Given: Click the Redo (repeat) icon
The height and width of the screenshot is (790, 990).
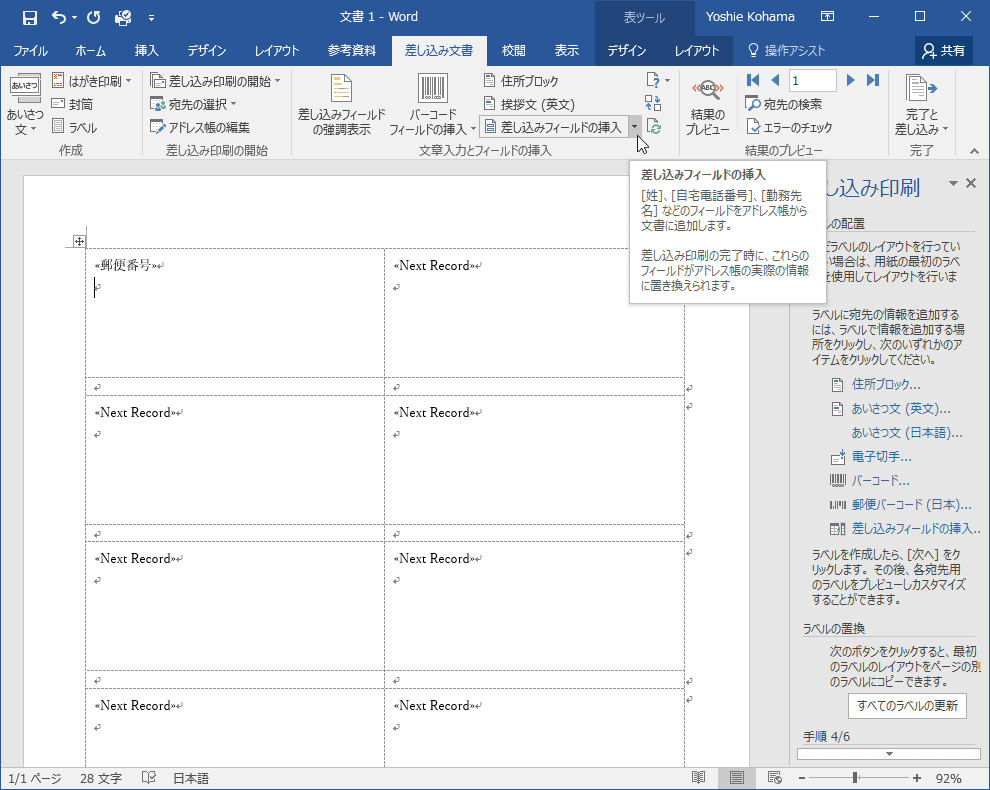Looking at the screenshot, I should pyautogui.click(x=93, y=17).
